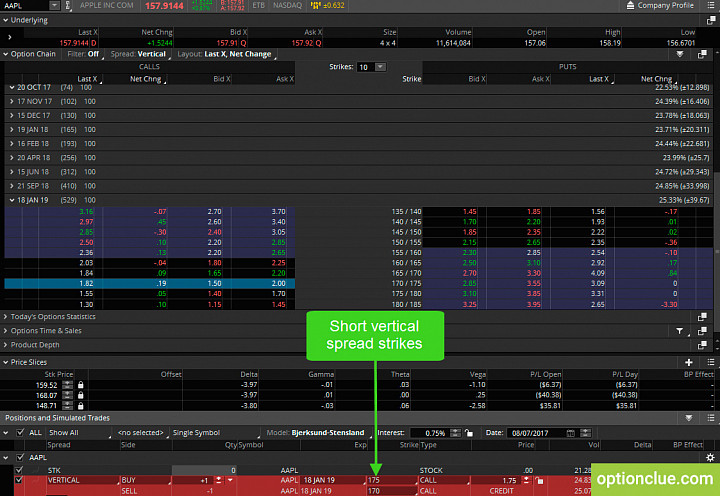
Task: Uncheck the AAPL group checkbox
Action: 20,457
